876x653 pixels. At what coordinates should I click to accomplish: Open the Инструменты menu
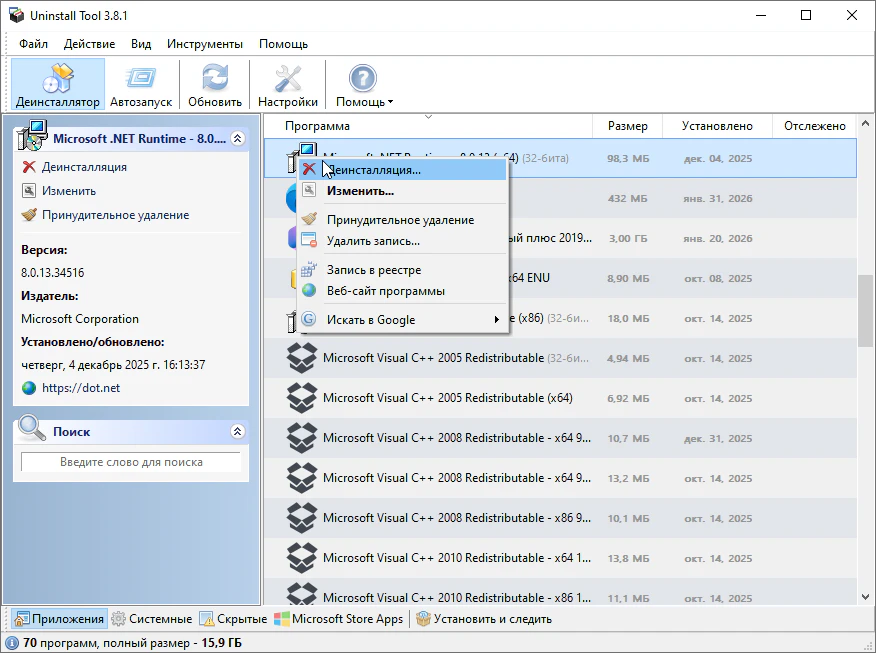[204, 44]
